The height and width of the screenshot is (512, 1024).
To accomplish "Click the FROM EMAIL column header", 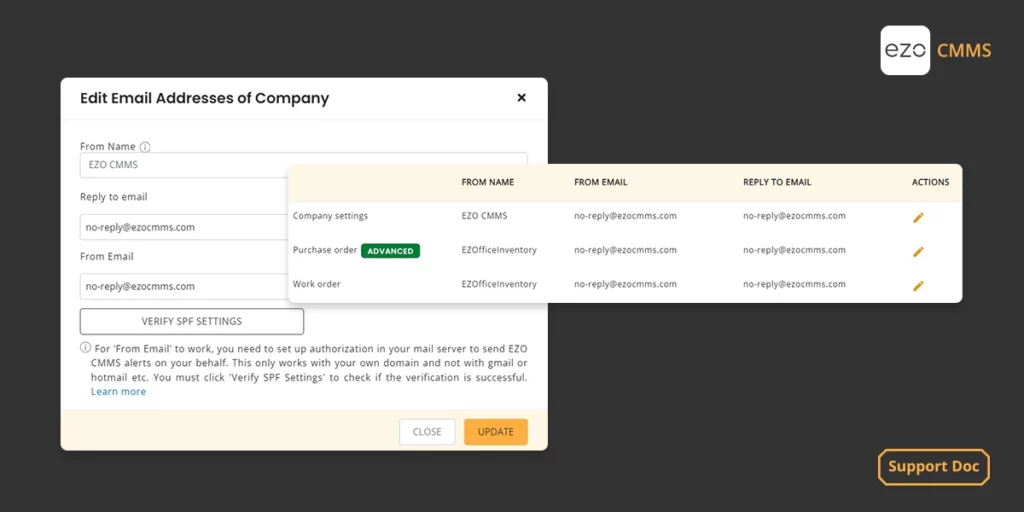I will point(601,182).
